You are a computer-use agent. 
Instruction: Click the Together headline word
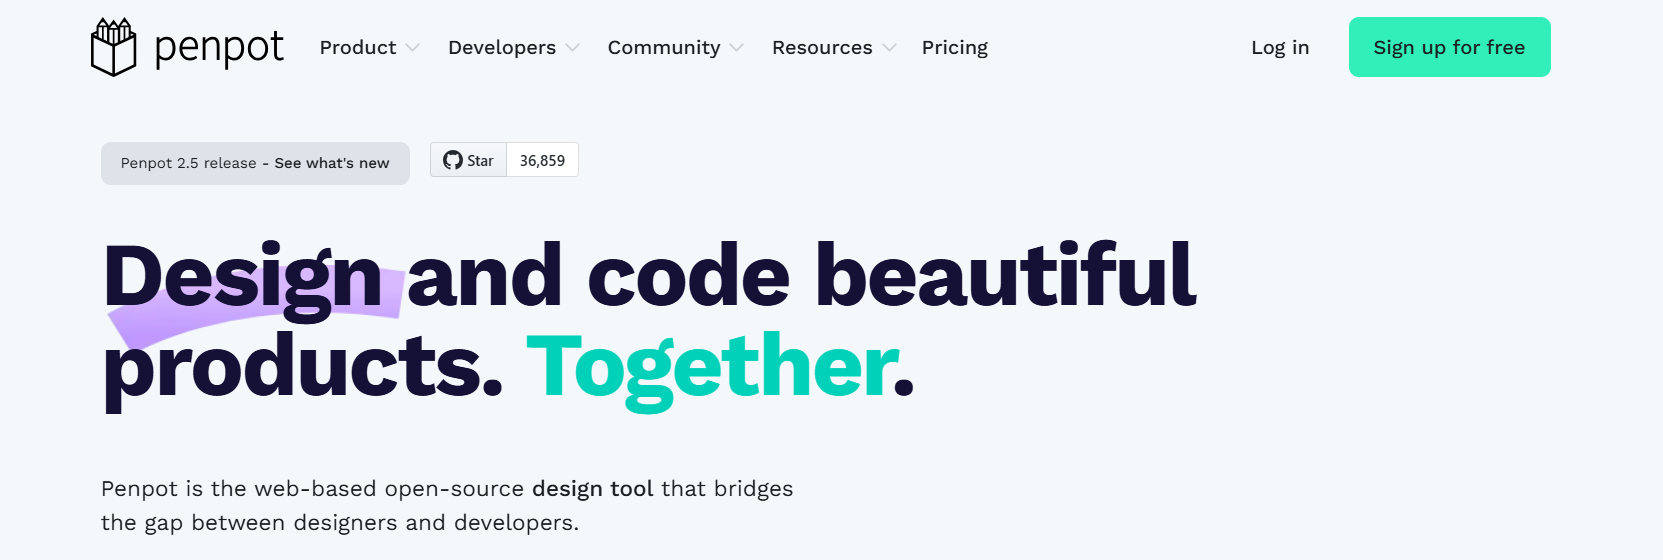click(713, 368)
